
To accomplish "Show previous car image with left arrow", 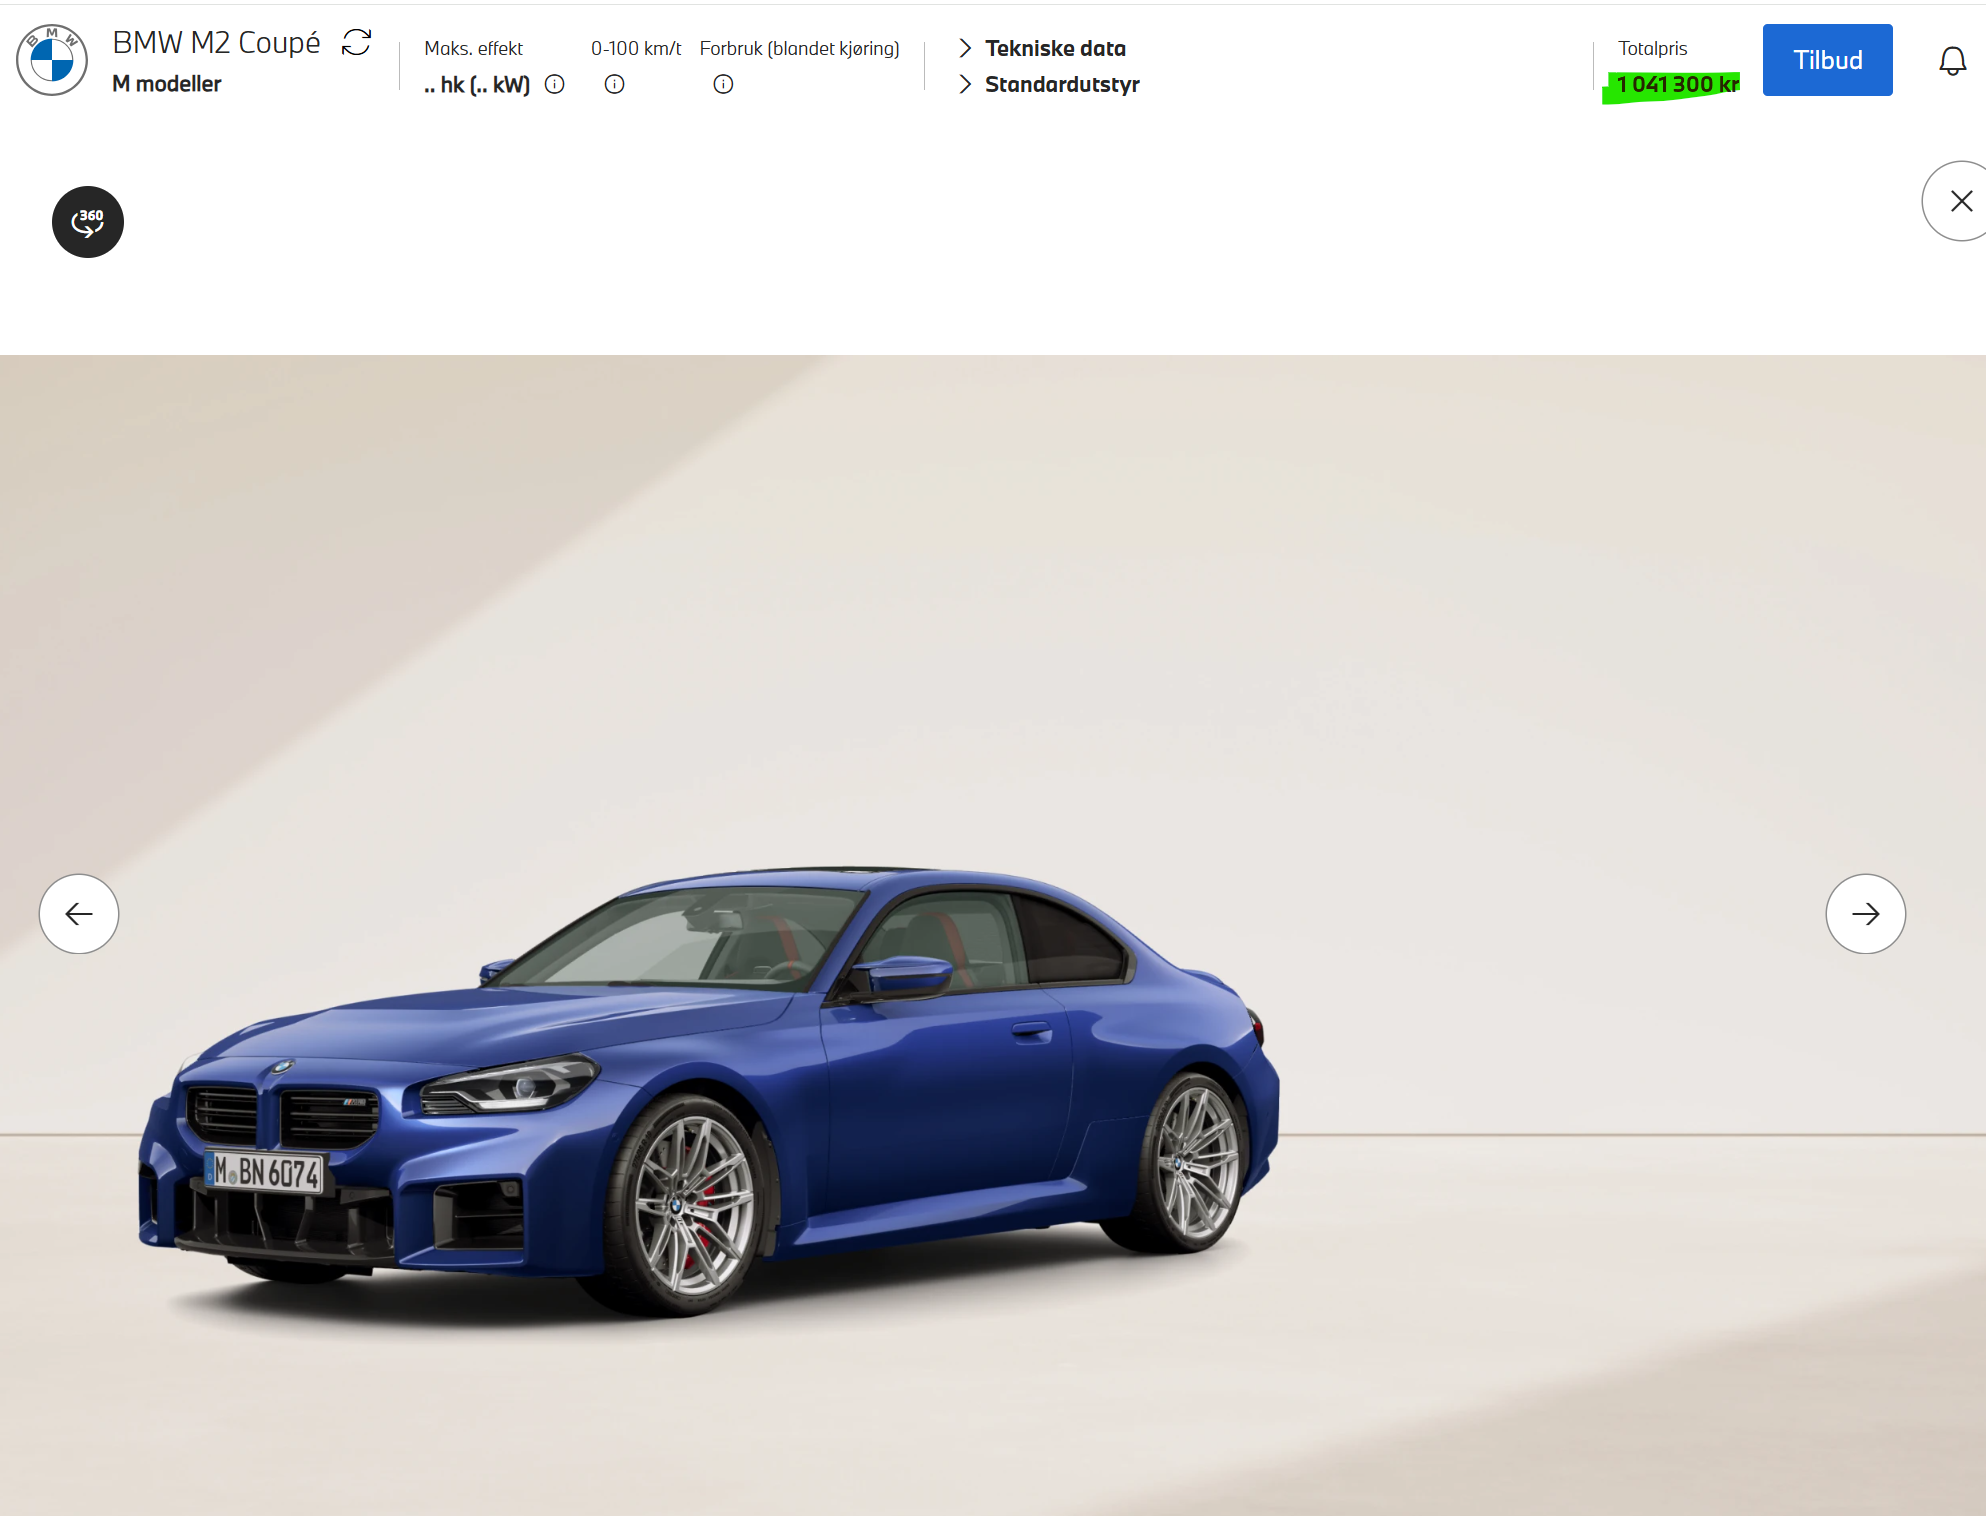I will click(79, 914).
